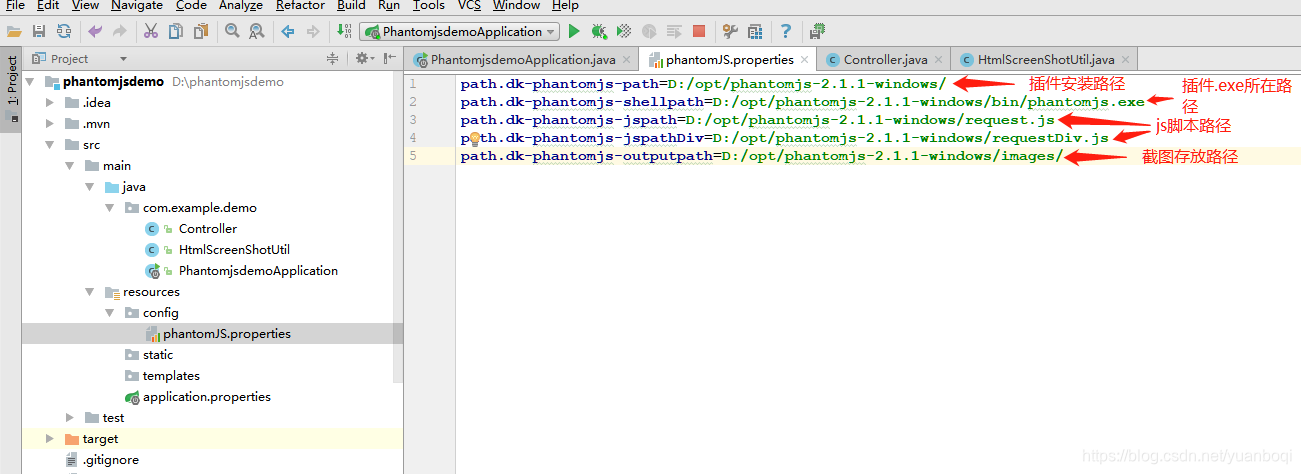Open the File menu

[15, 6]
